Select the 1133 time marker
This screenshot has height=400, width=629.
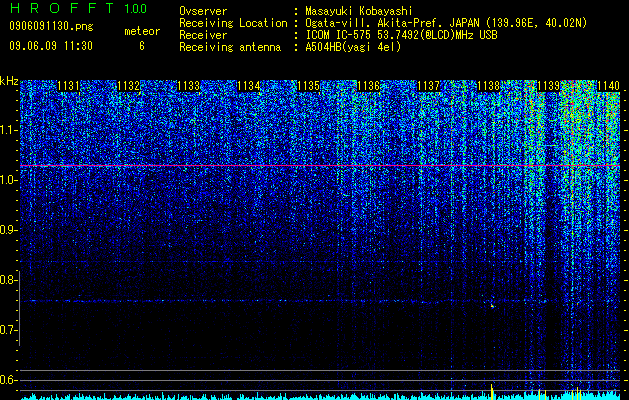(189, 86)
